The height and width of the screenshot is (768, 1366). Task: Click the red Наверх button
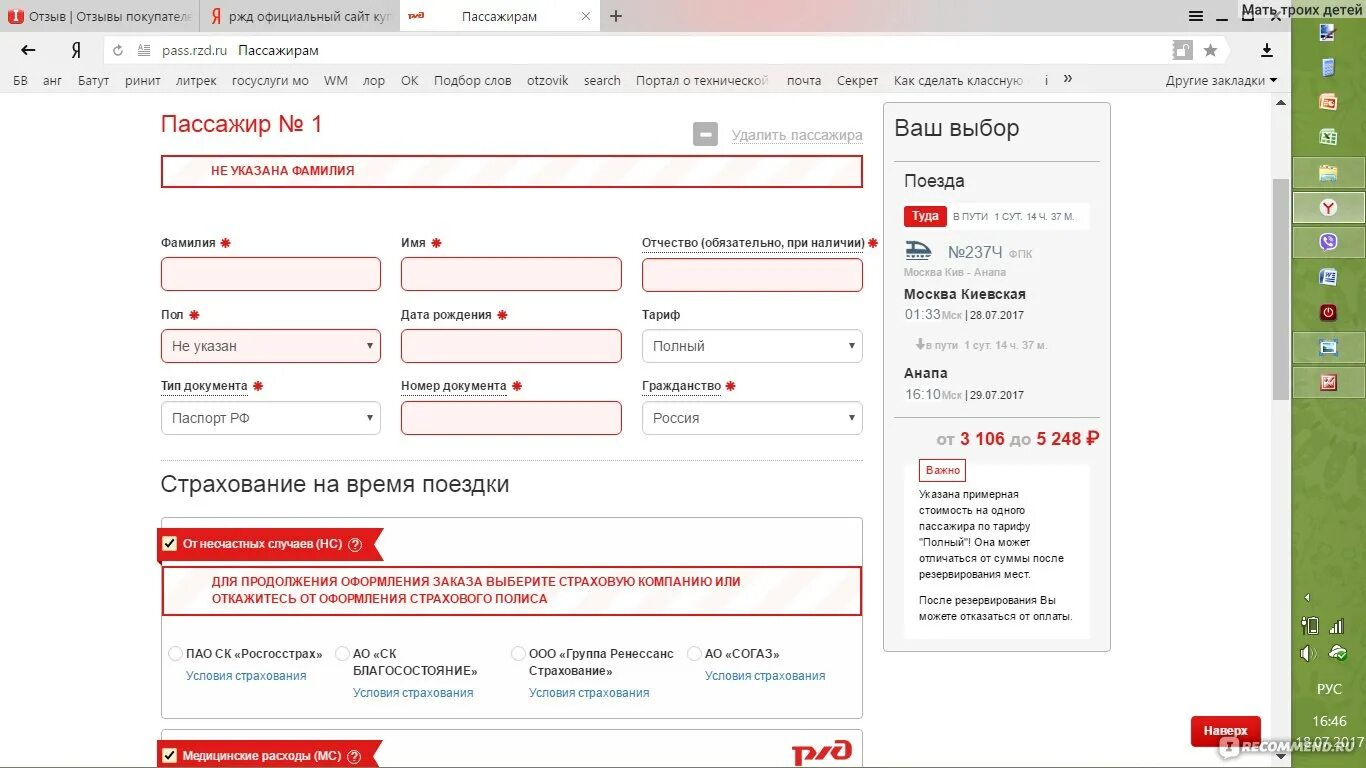(x=1226, y=731)
